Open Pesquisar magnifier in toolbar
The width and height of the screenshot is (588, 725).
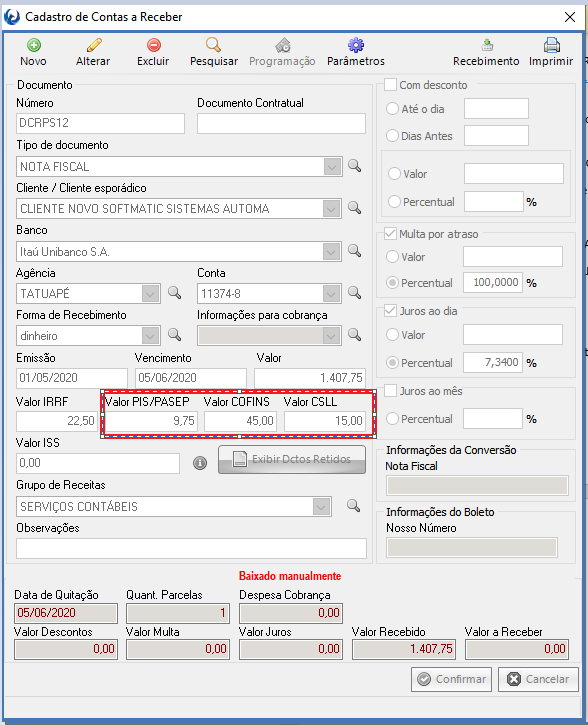213,45
